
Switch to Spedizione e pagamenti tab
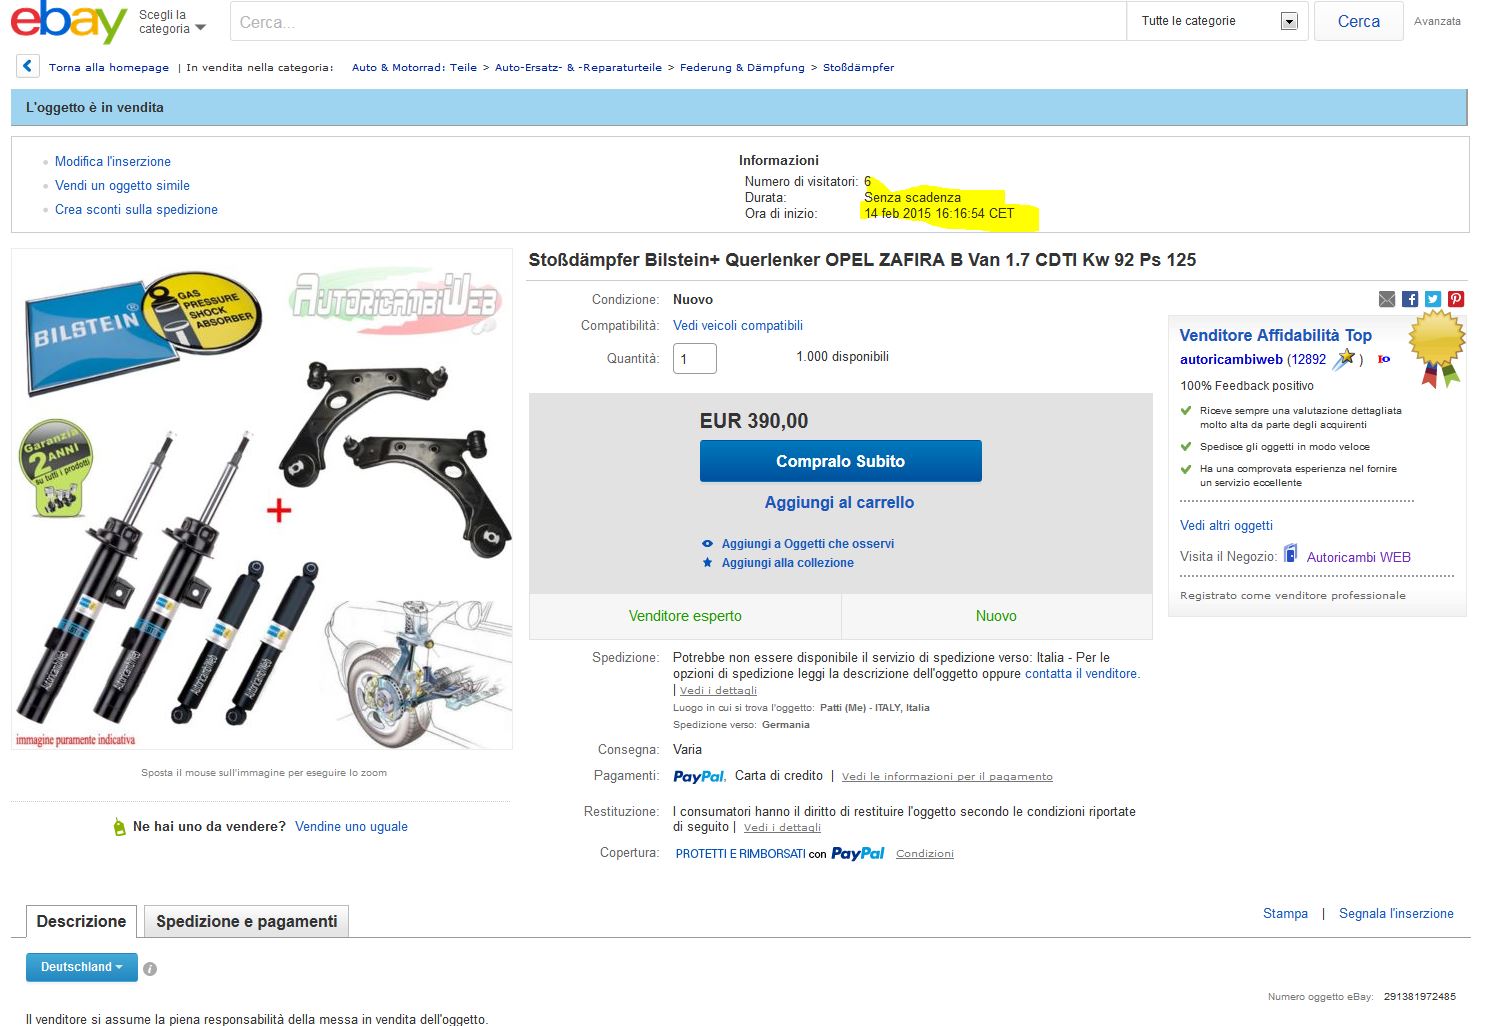(x=246, y=921)
